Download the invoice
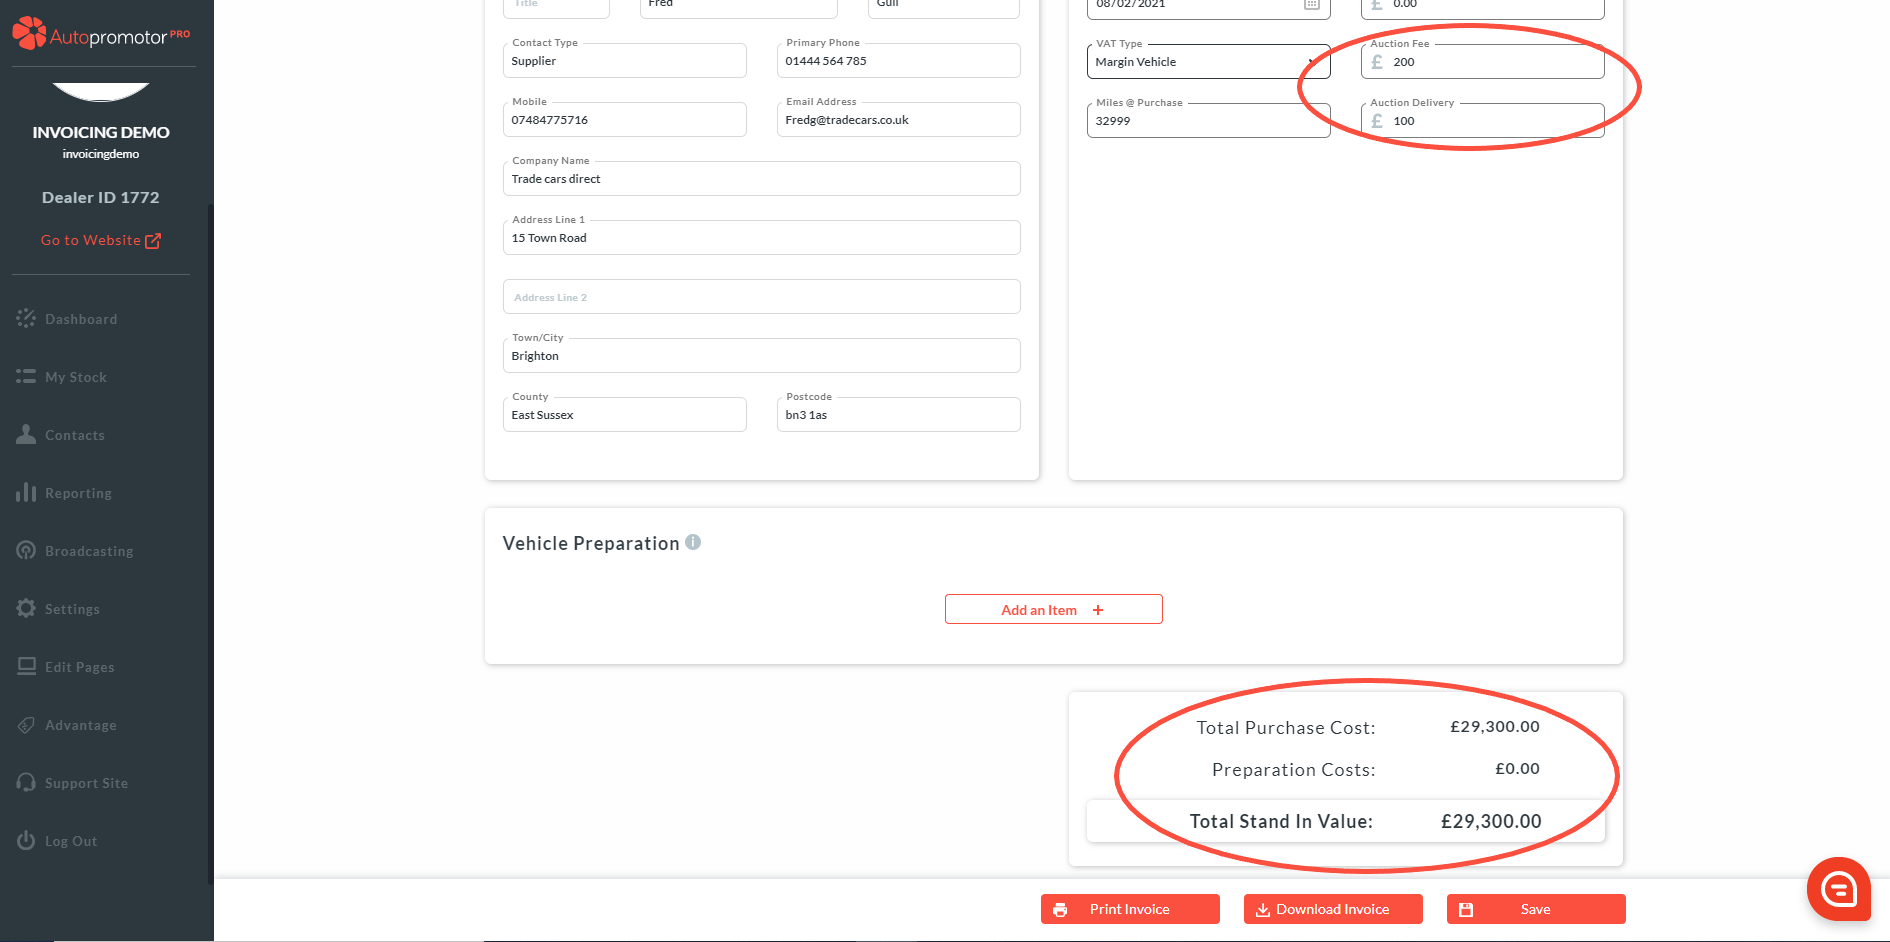This screenshot has width=1890, height=942. [x=1333, y=909]
